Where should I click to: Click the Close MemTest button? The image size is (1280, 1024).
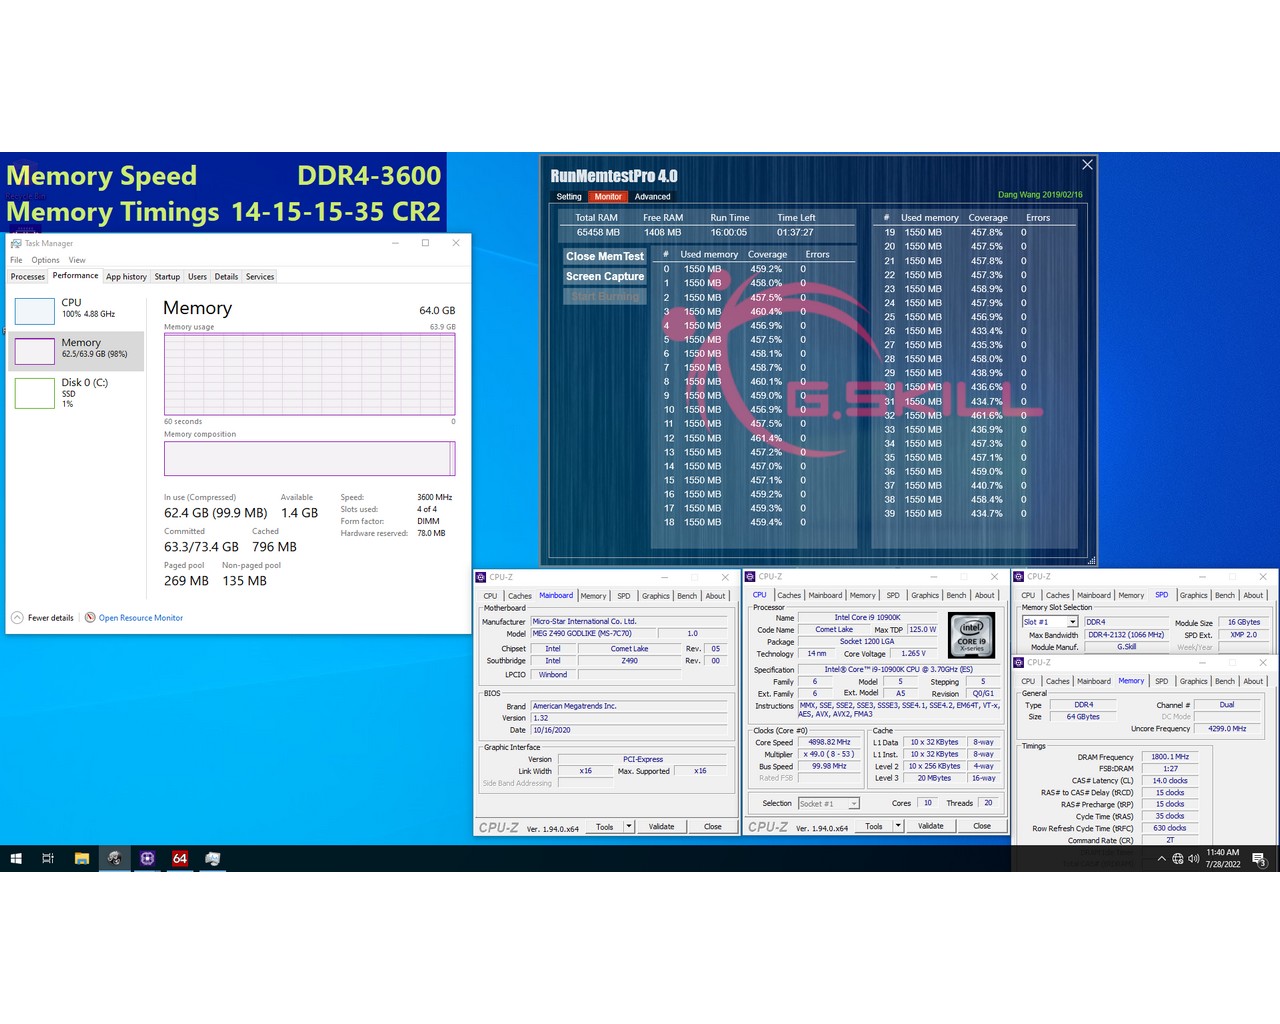pyautogui.click(x=605, y=256)
